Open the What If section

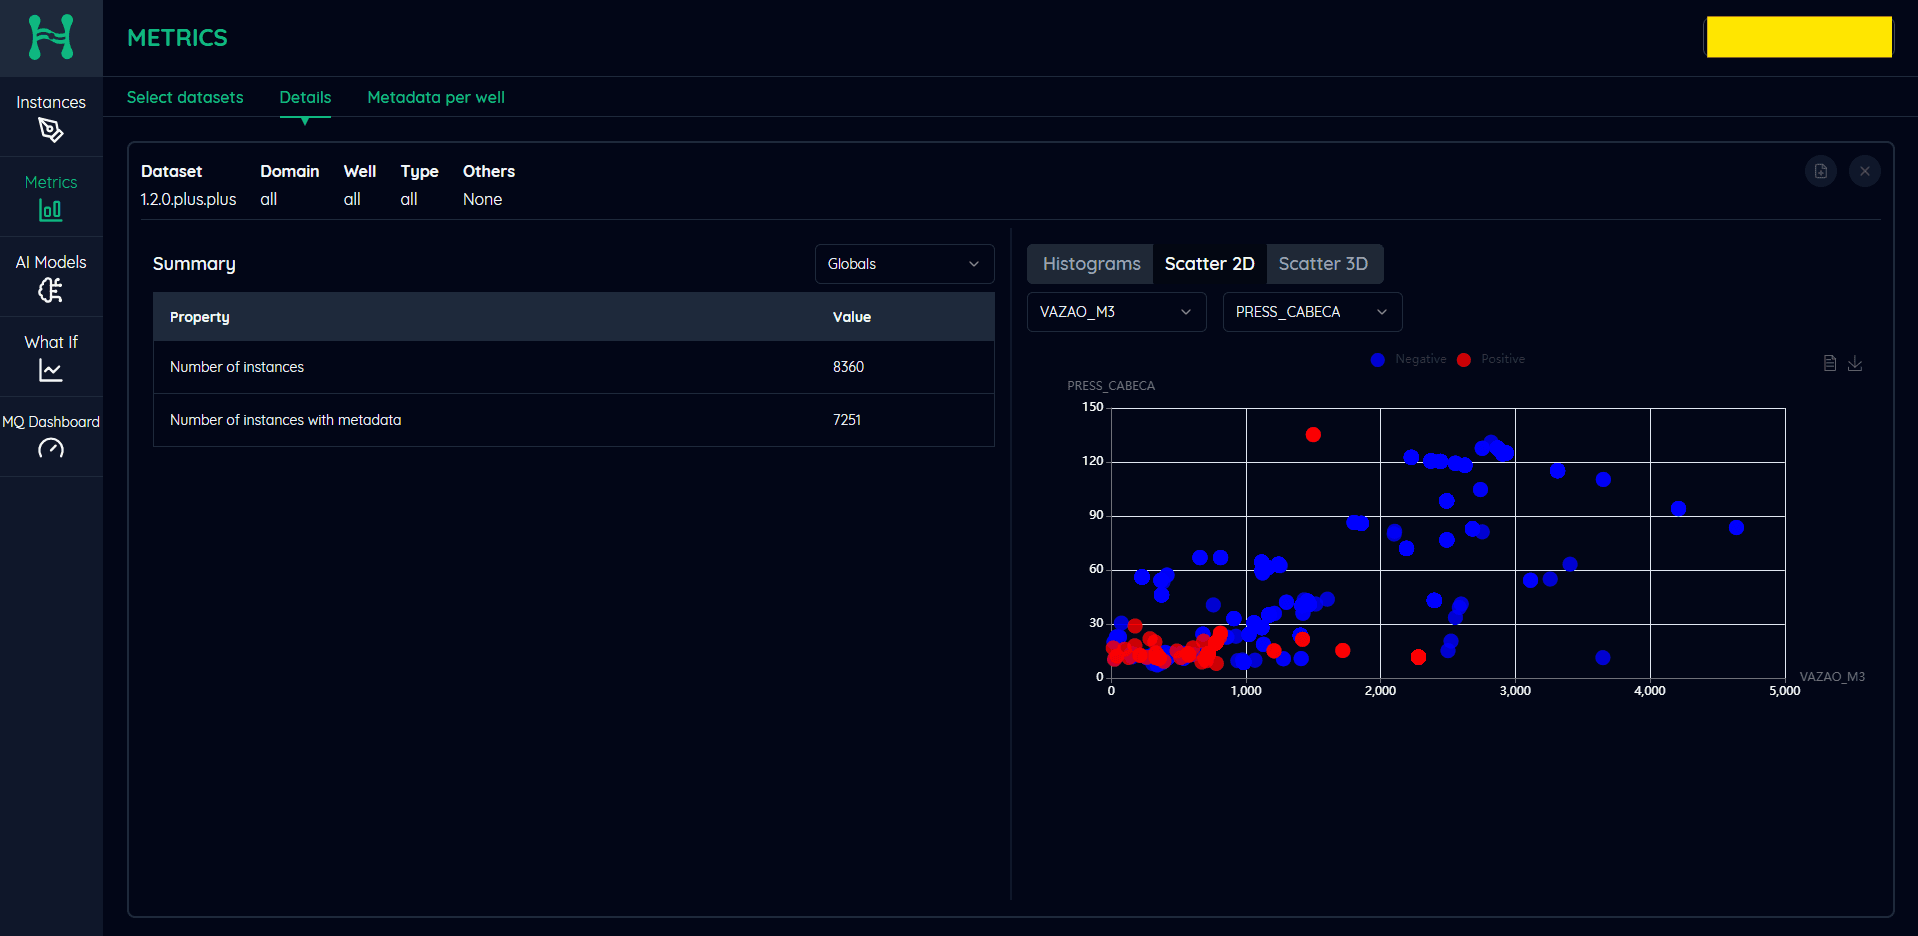tap(51, 357)
